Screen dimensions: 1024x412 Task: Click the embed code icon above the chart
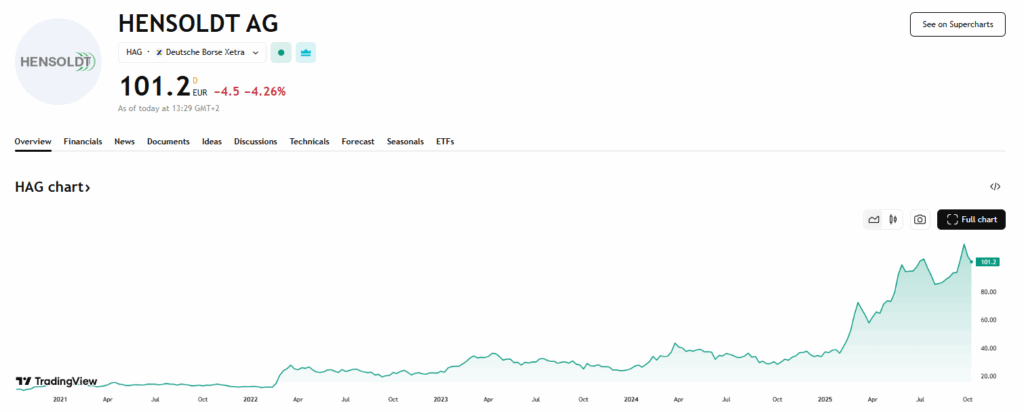995,187
